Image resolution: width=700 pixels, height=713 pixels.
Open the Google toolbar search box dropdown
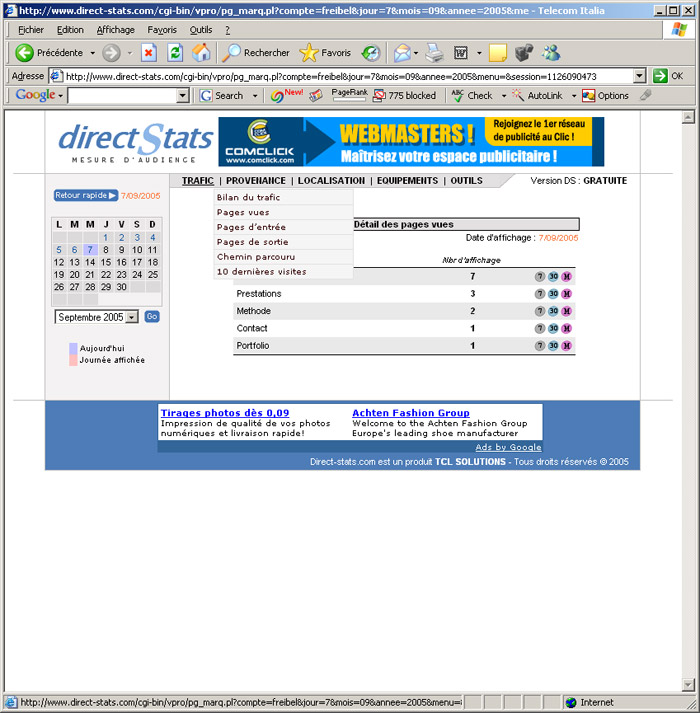pos(182,96)
